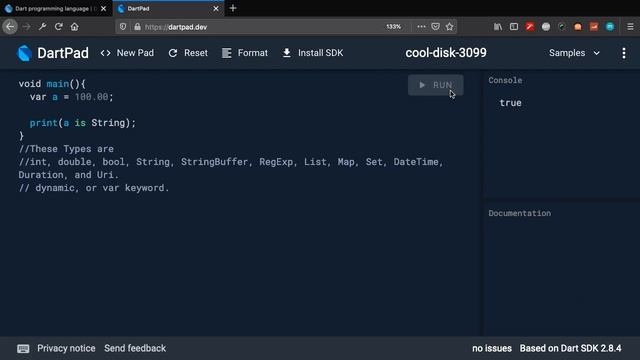Open the browser hamburger menu
The height and width of the screenshot is (360, 640).
[630, 27]
